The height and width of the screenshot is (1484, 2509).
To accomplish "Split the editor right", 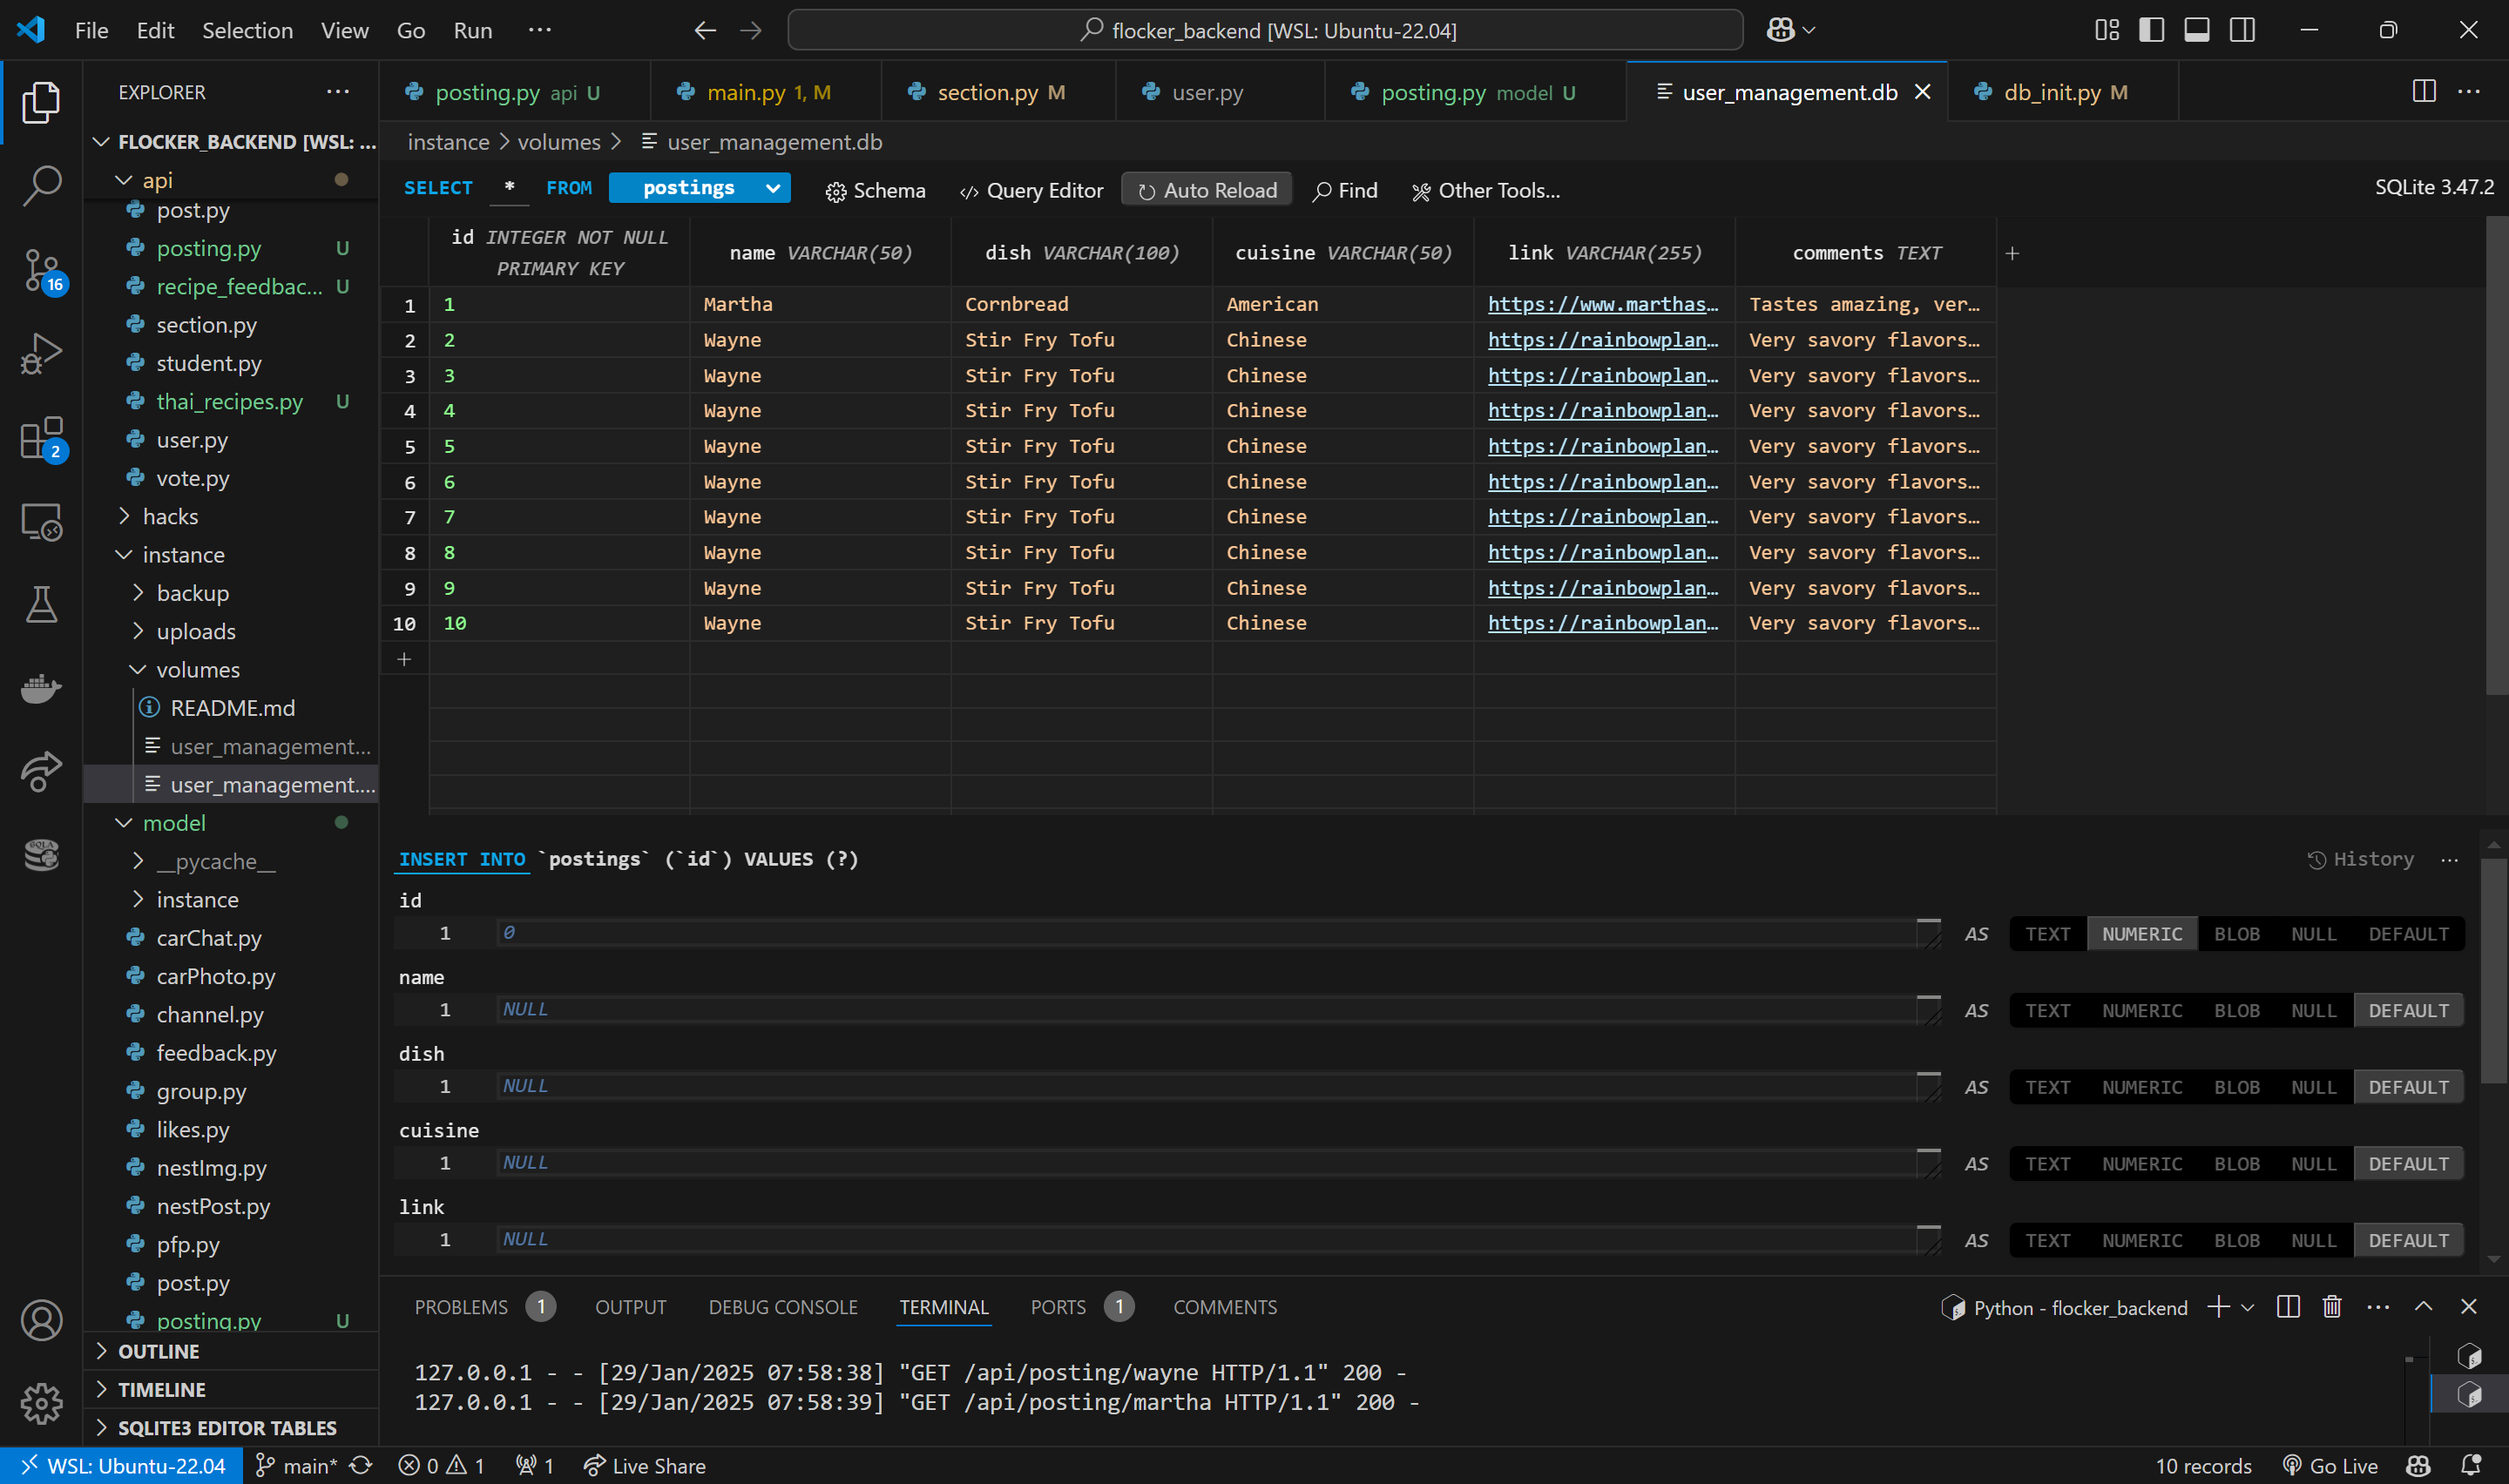I will point(2423,91).
